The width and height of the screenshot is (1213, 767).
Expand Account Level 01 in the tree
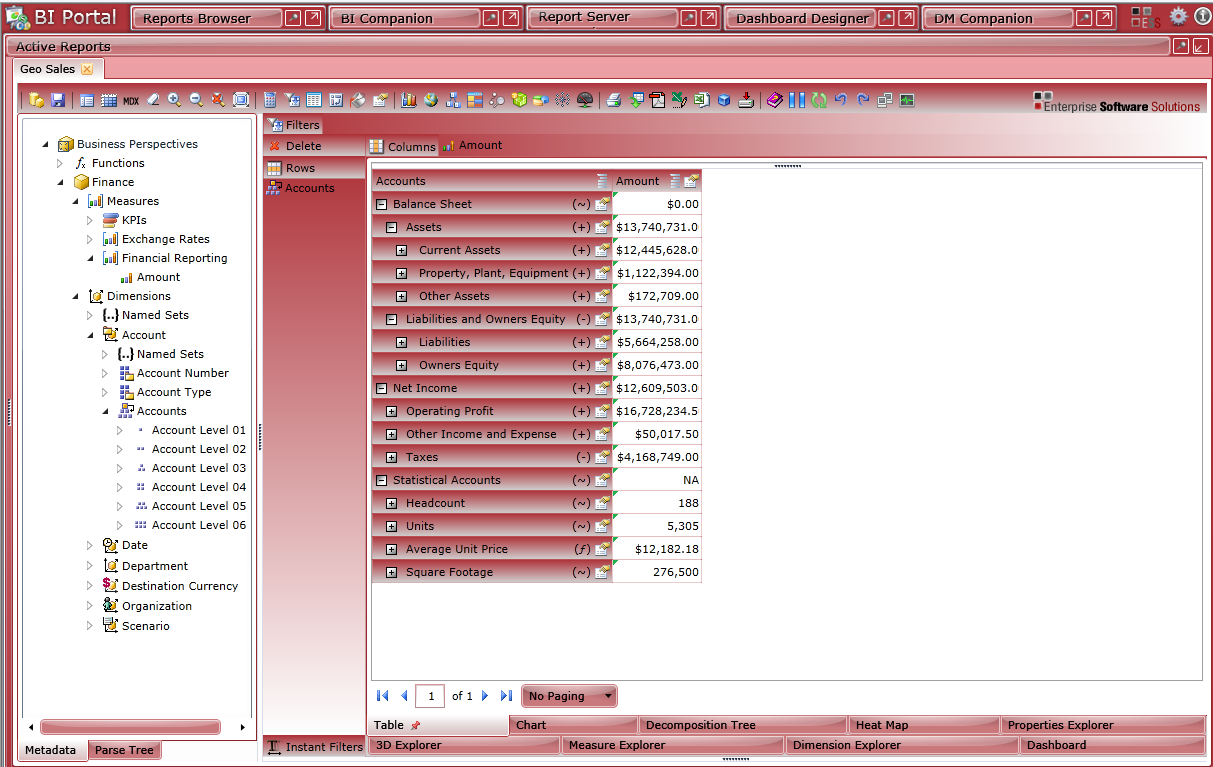(120, 430)
